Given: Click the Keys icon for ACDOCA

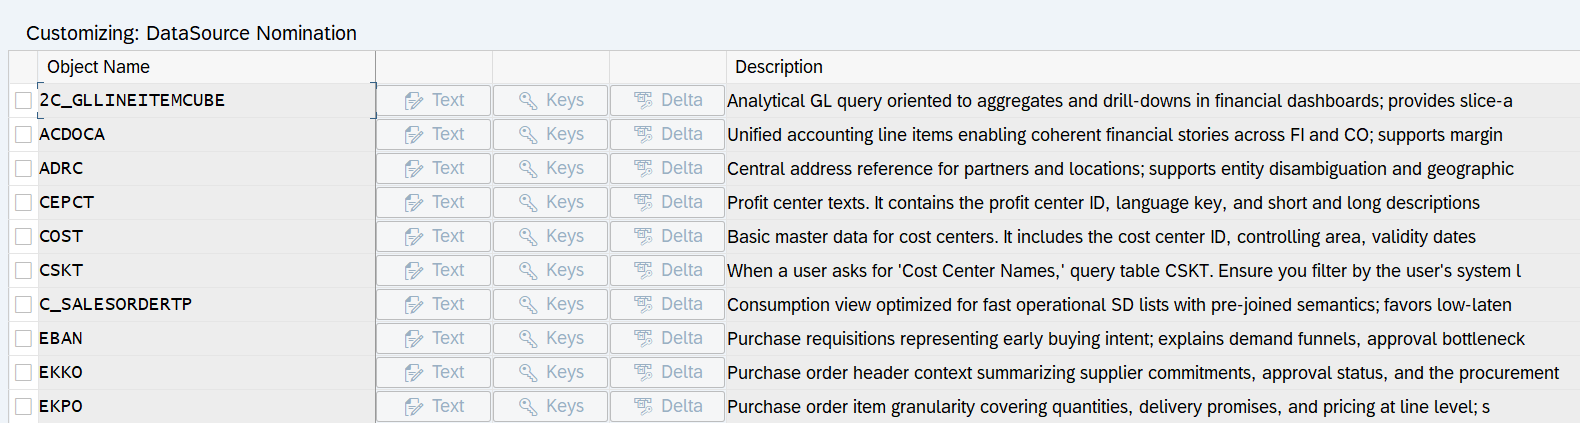Looking at the screenshot, I should pos(528,135).
